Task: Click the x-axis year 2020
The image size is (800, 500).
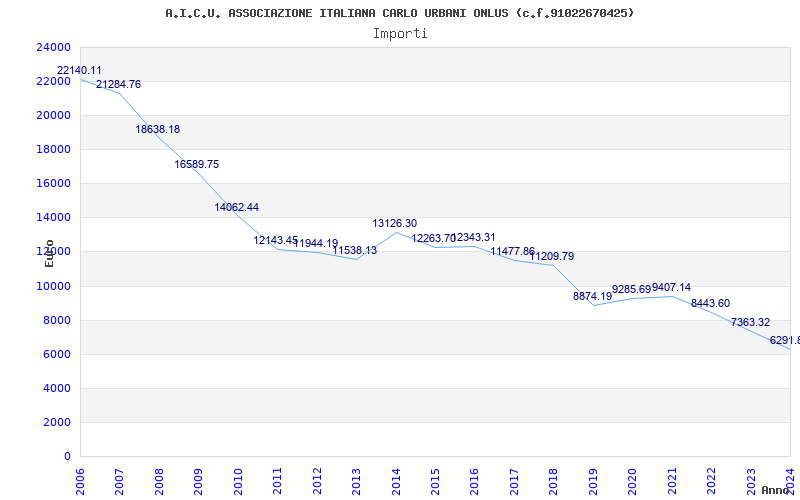Action: click(x=633, y=481)
